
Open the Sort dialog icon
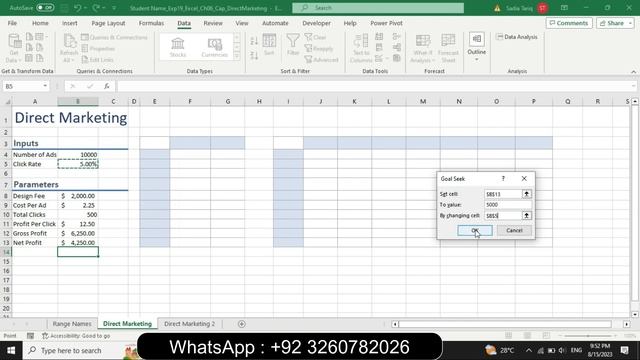[269, 45]
